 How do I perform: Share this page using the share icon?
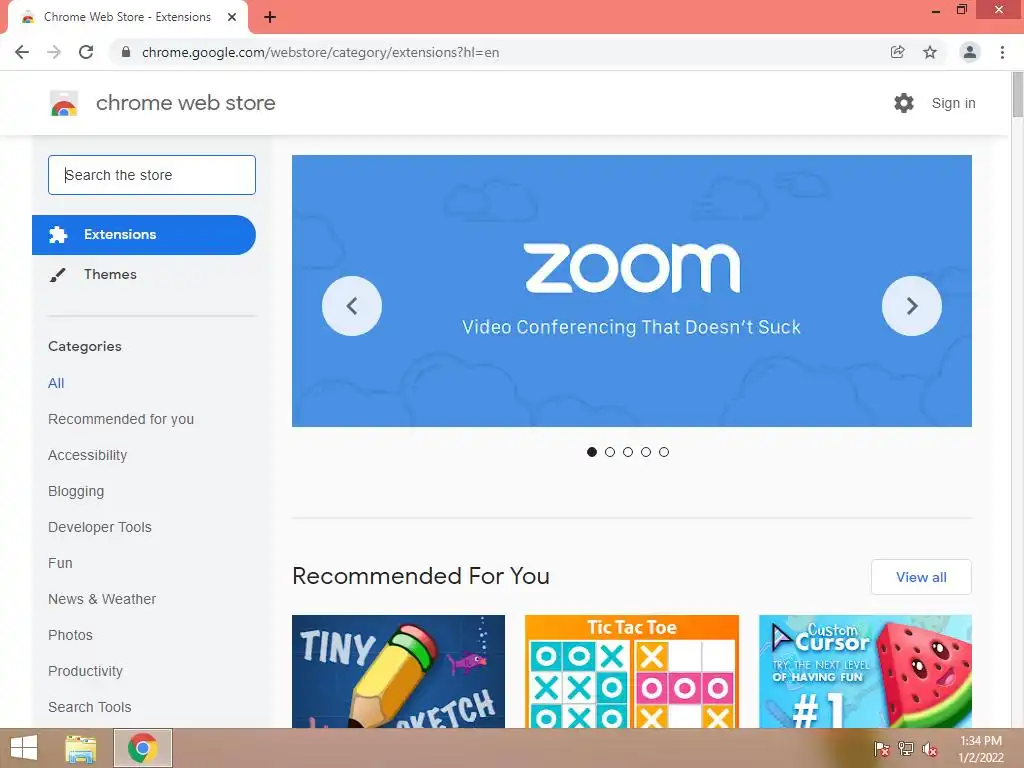pos(897,52)
